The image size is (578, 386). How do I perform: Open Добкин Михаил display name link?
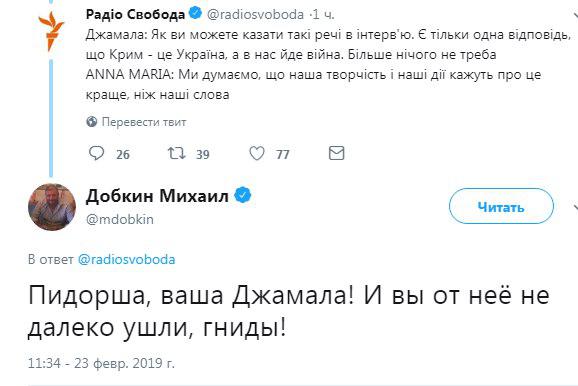click(x=157, y=196)
